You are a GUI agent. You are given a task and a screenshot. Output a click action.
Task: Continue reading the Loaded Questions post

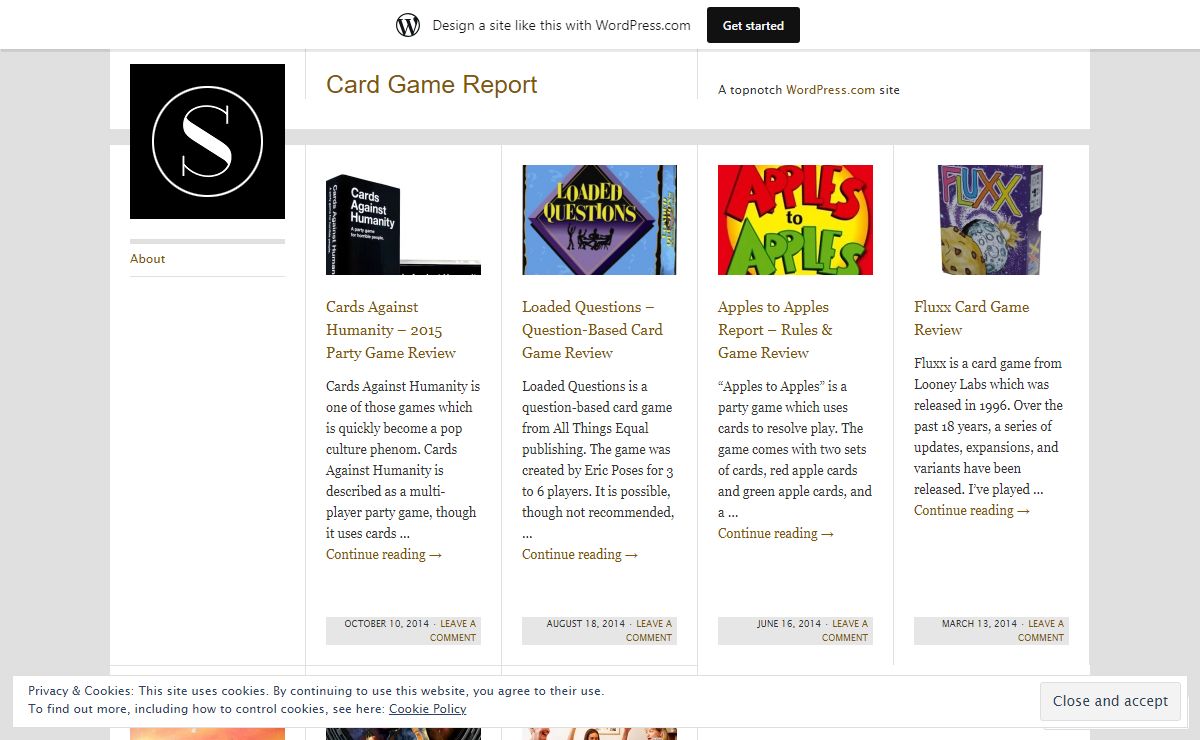pos(580,554)
